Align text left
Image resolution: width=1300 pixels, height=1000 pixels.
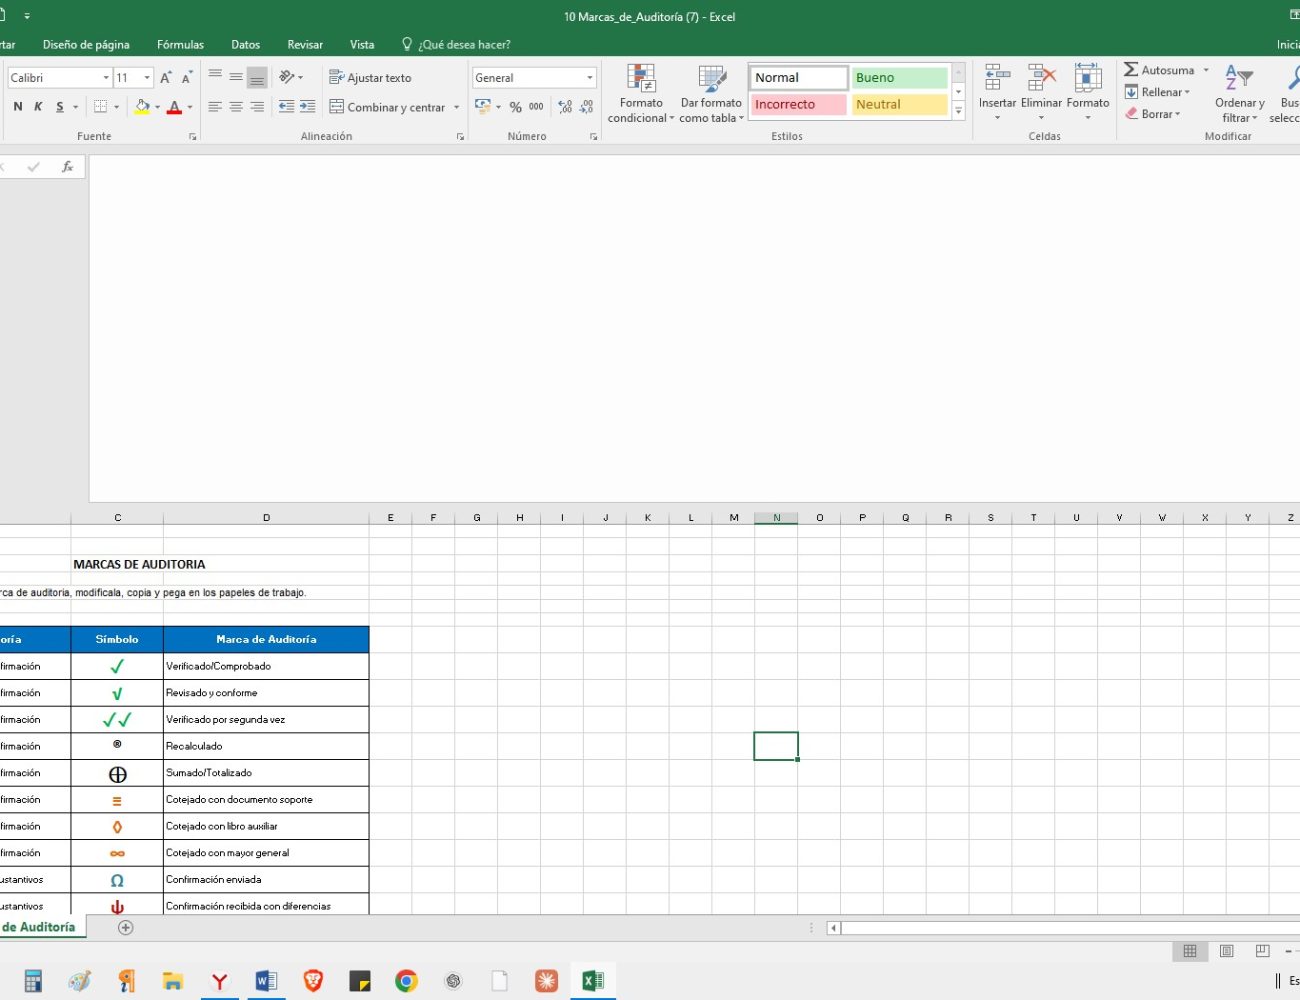coord(215,107)
